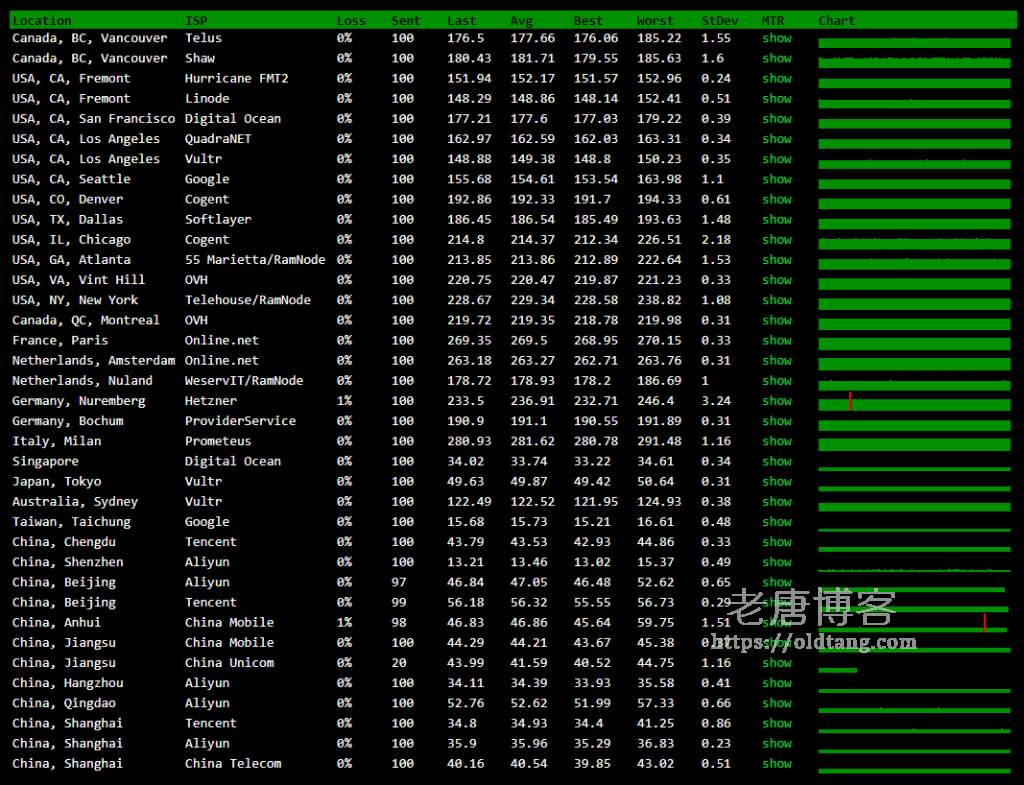Open MTR show link for Shaw Vancouver
The width and height of the screenshot is (1024, 785).
[776, 58]
